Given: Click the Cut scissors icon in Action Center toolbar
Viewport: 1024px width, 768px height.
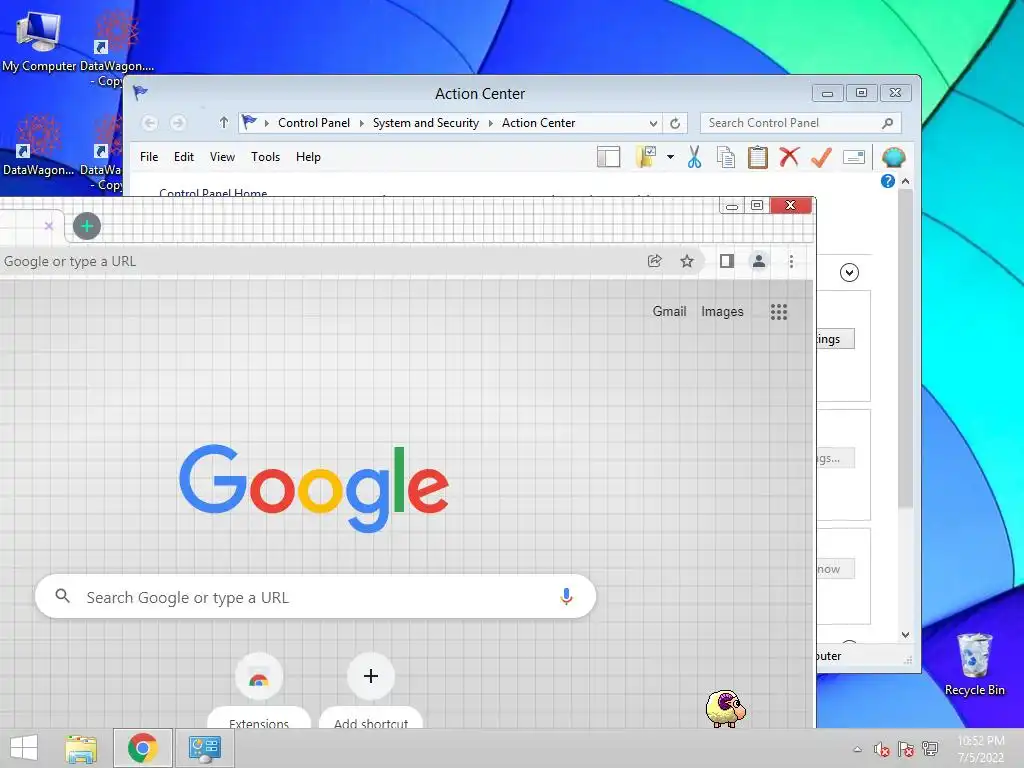Looking at the screenshot, I should (x=694, y=157).
